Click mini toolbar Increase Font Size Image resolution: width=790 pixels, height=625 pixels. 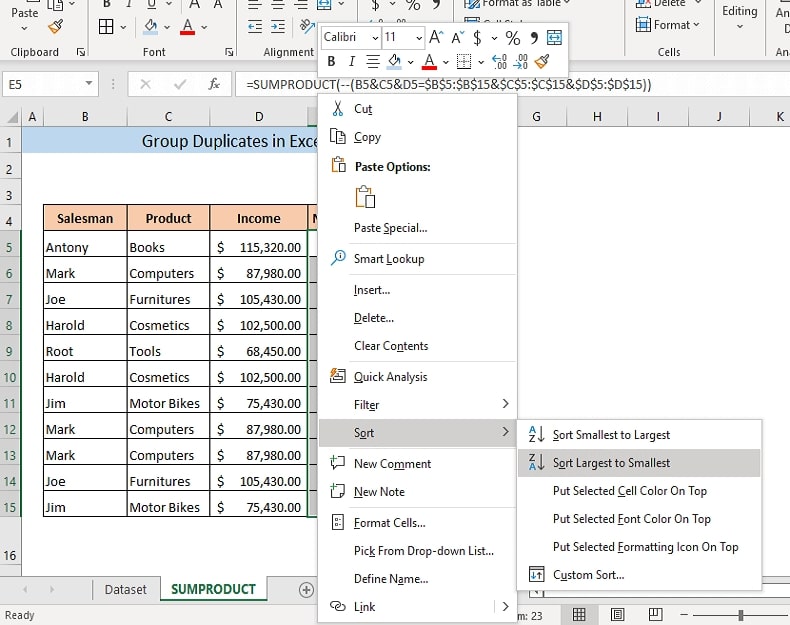(x=436, y=37)
